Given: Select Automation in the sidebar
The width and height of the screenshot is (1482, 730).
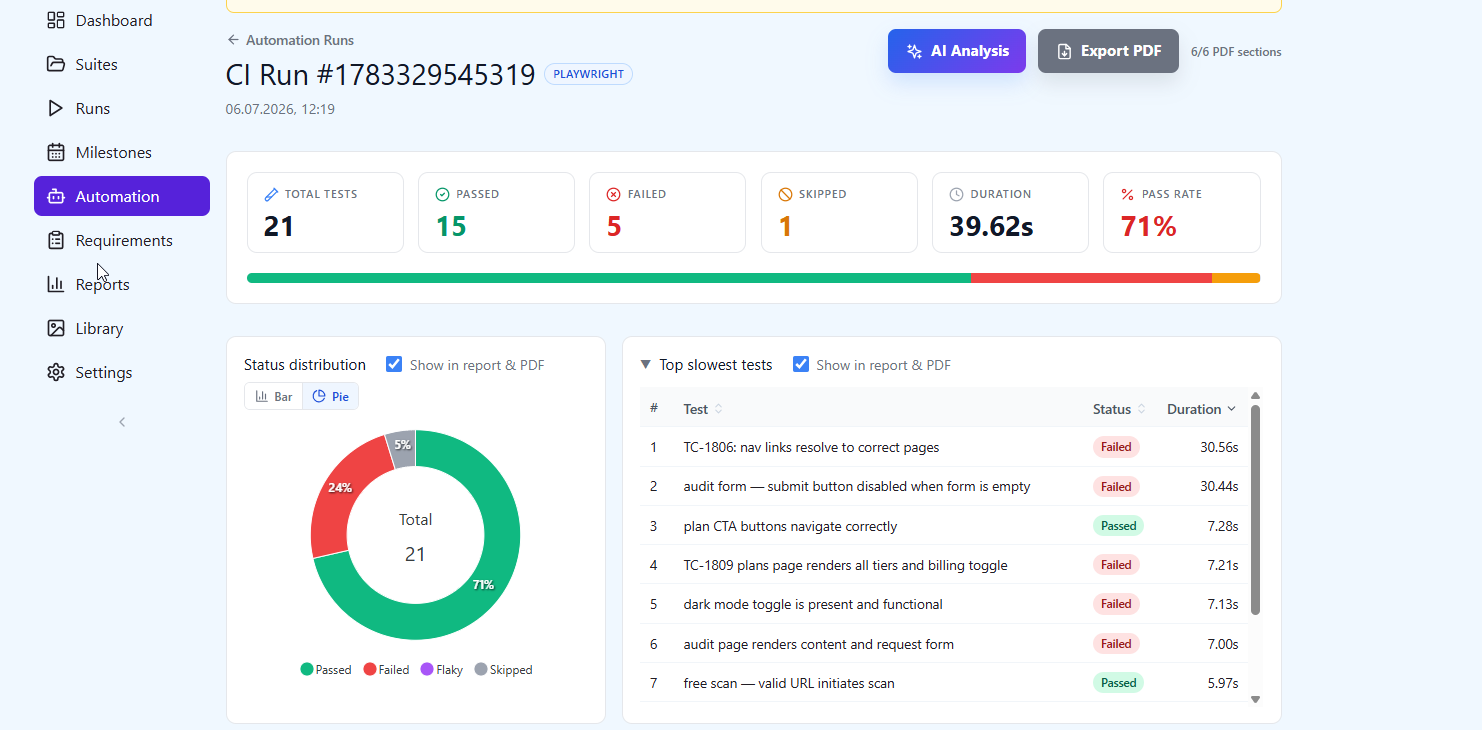Looking at the screenshot, I should pyautogui.click(x=122, y=196).
